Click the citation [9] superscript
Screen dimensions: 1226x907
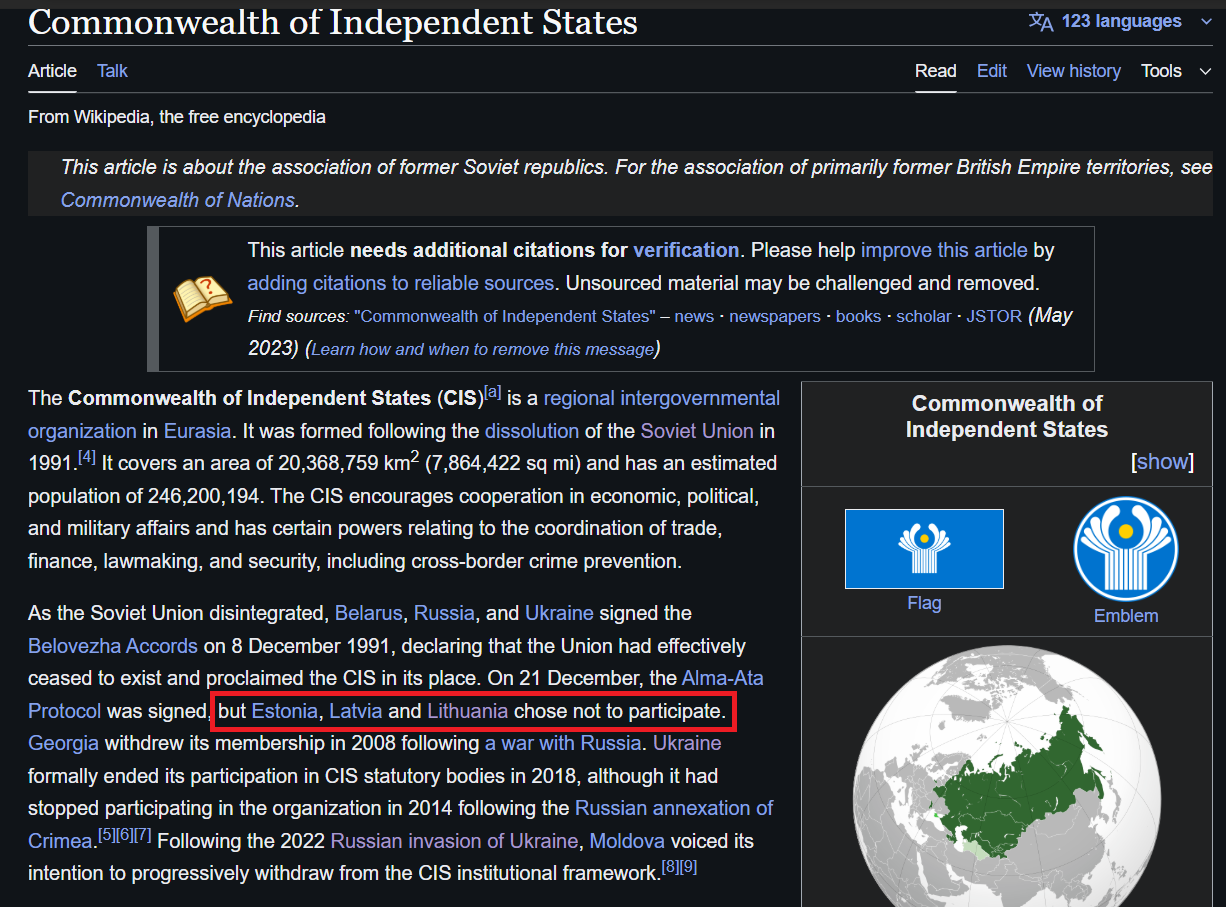tap(688, 867)
